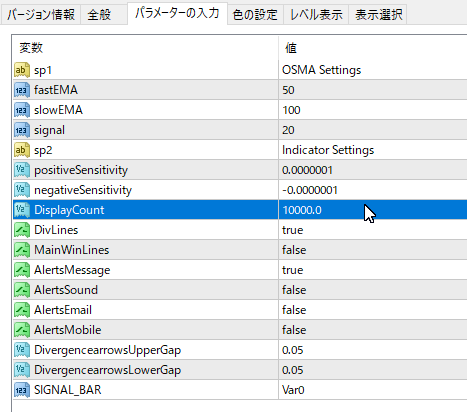Click the double icon beside DisplayCount

coord(22,210)
